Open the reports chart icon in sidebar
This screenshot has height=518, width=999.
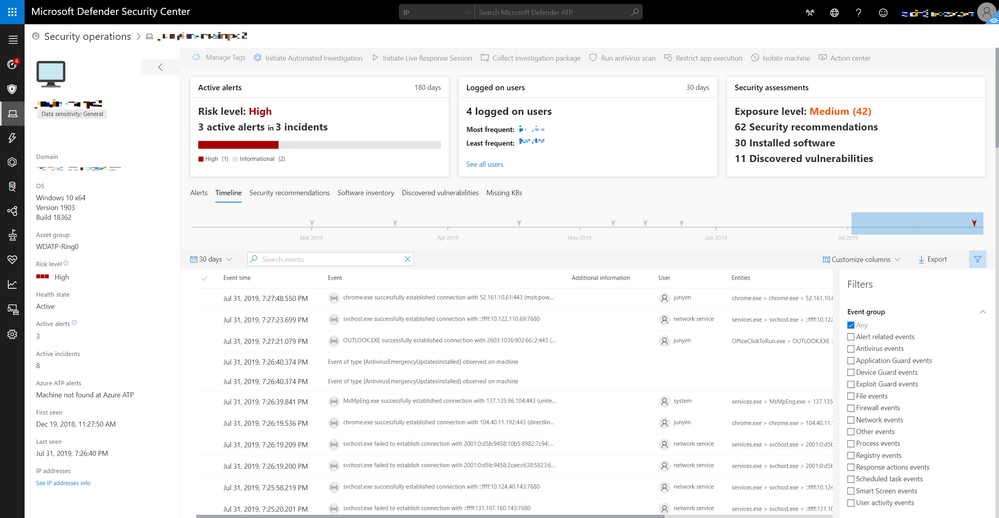pos(12,284)
